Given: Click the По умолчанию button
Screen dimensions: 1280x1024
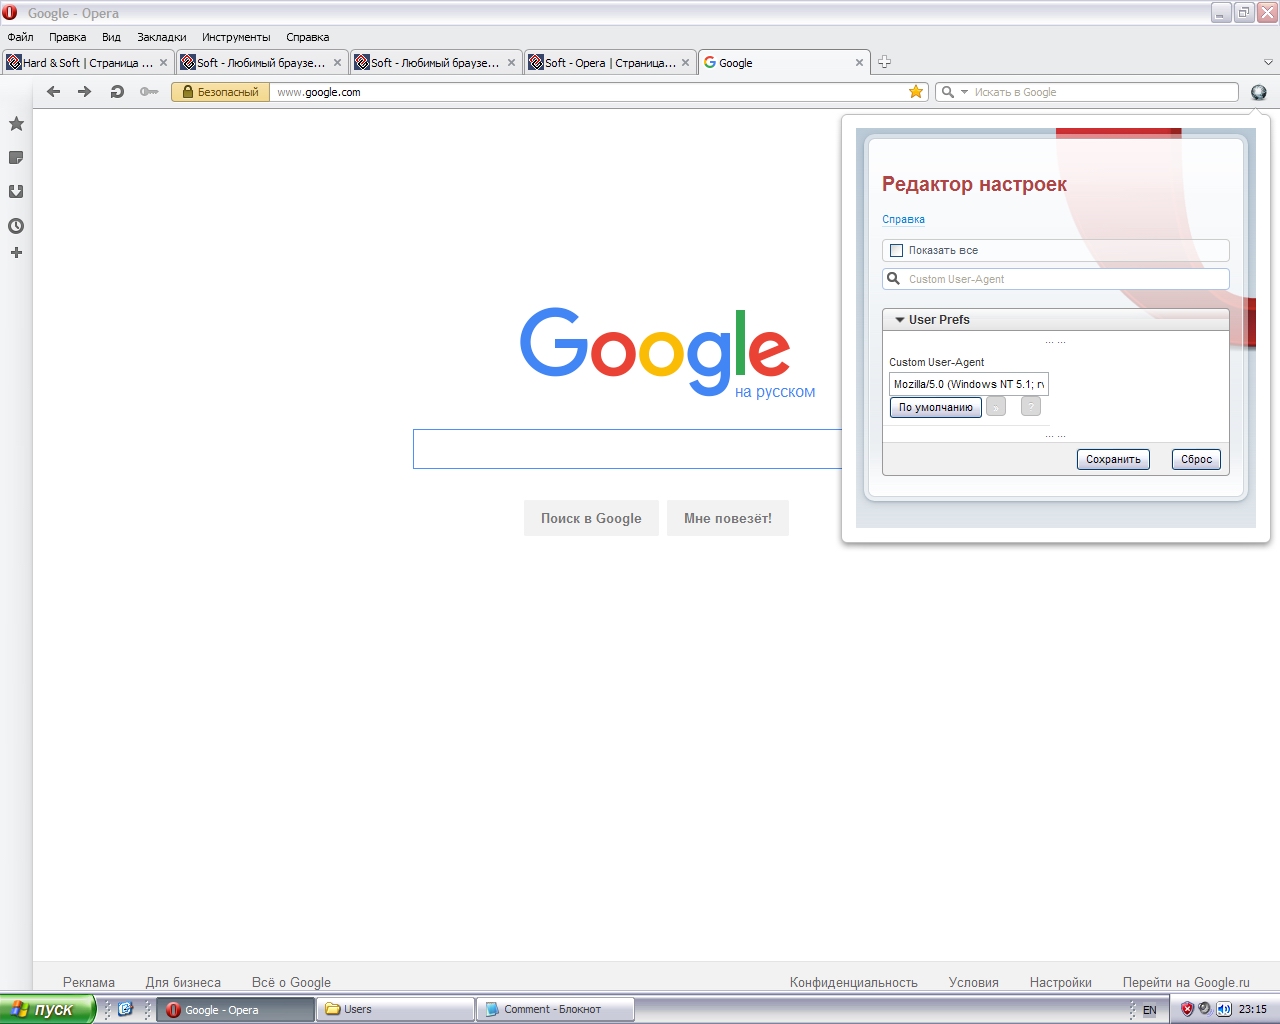Looking at the screenshot, I should click(936, 407).
